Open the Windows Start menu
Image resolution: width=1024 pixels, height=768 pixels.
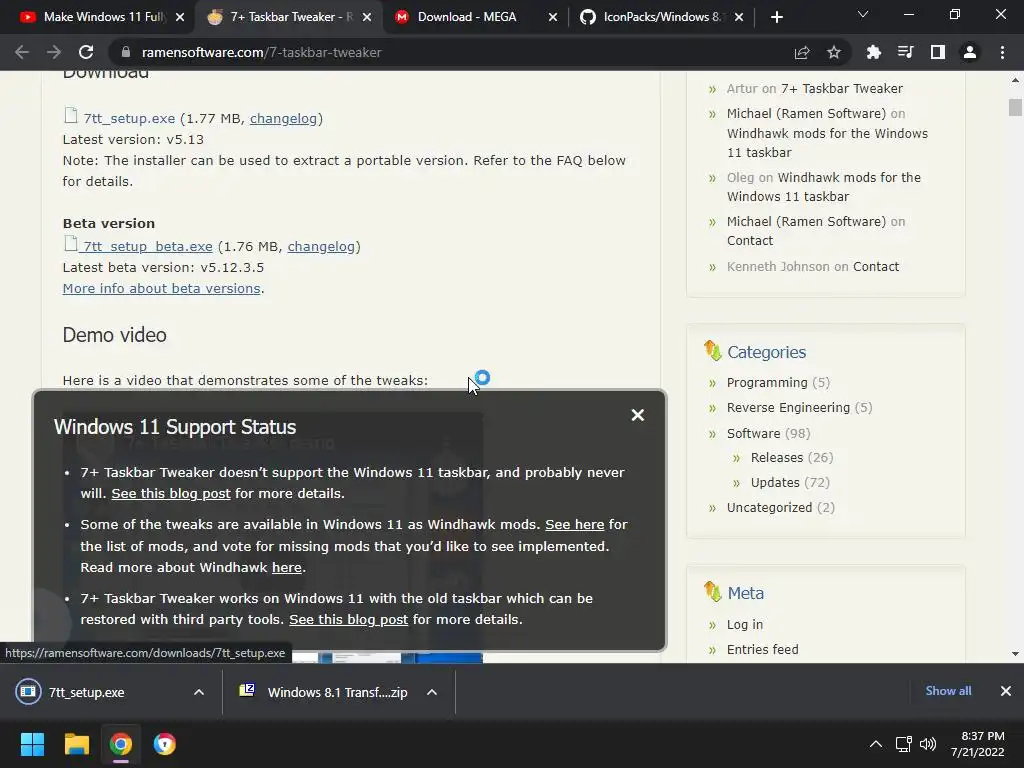tap(32, 744)
